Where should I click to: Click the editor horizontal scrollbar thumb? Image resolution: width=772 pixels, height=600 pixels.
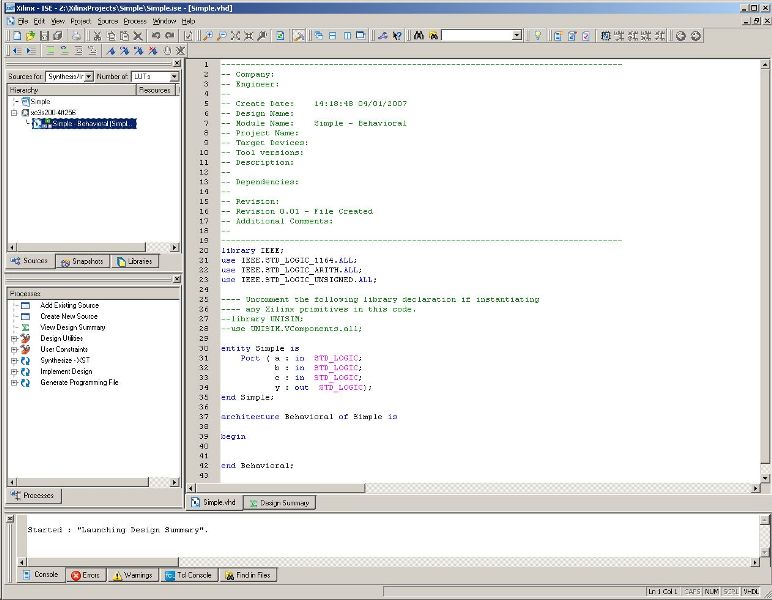[x=281, y=488]
